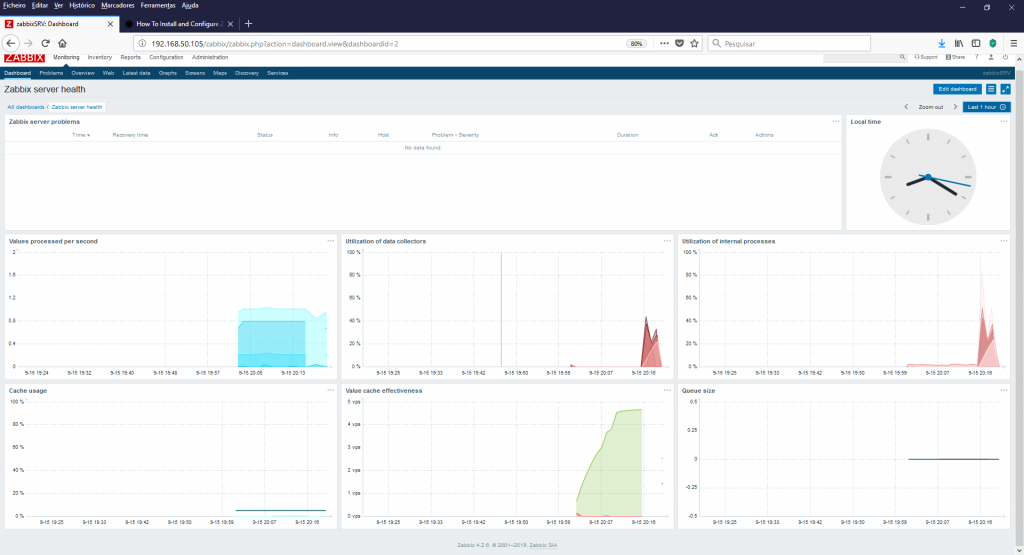1024x555 pixels.
Task: Go to browser home page
Action: 62,43
